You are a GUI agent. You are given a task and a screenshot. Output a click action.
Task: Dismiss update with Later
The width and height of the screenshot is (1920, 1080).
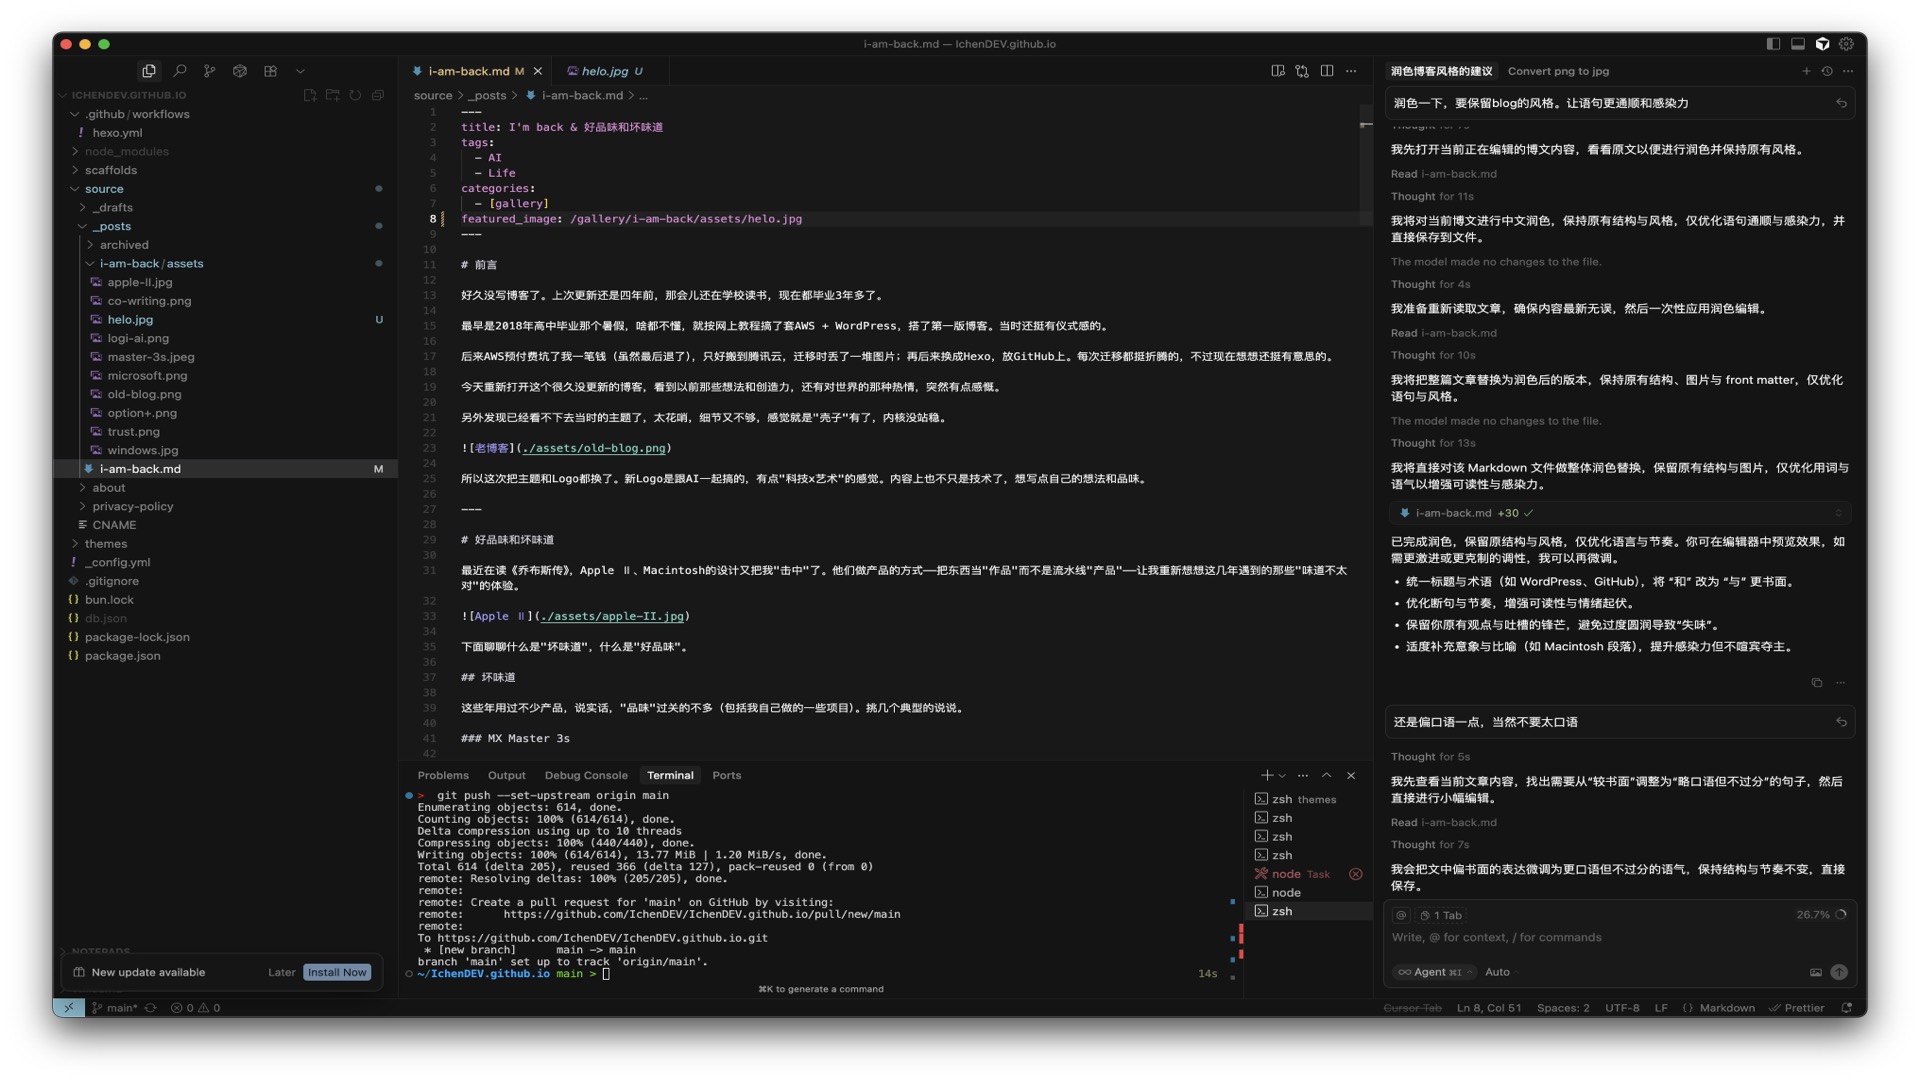point(281,973)
